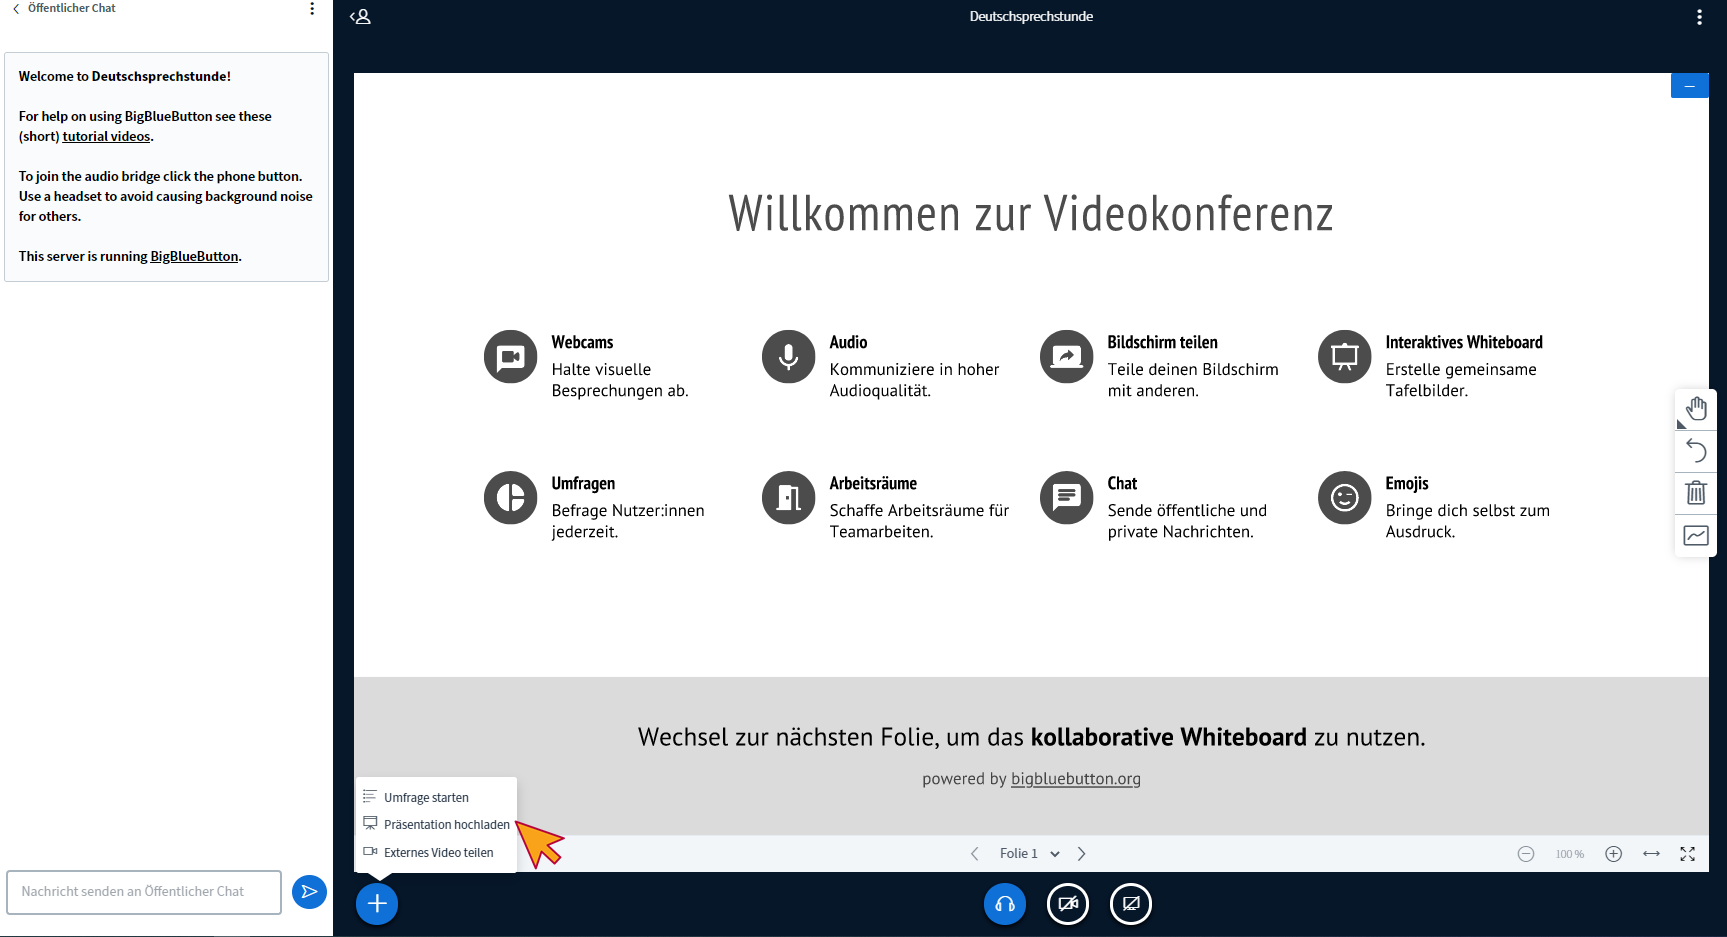This screenshot has height=937, width=1727.
Task: Click the Arbeitsräume door icon
Action: click(x=789, y=498)
